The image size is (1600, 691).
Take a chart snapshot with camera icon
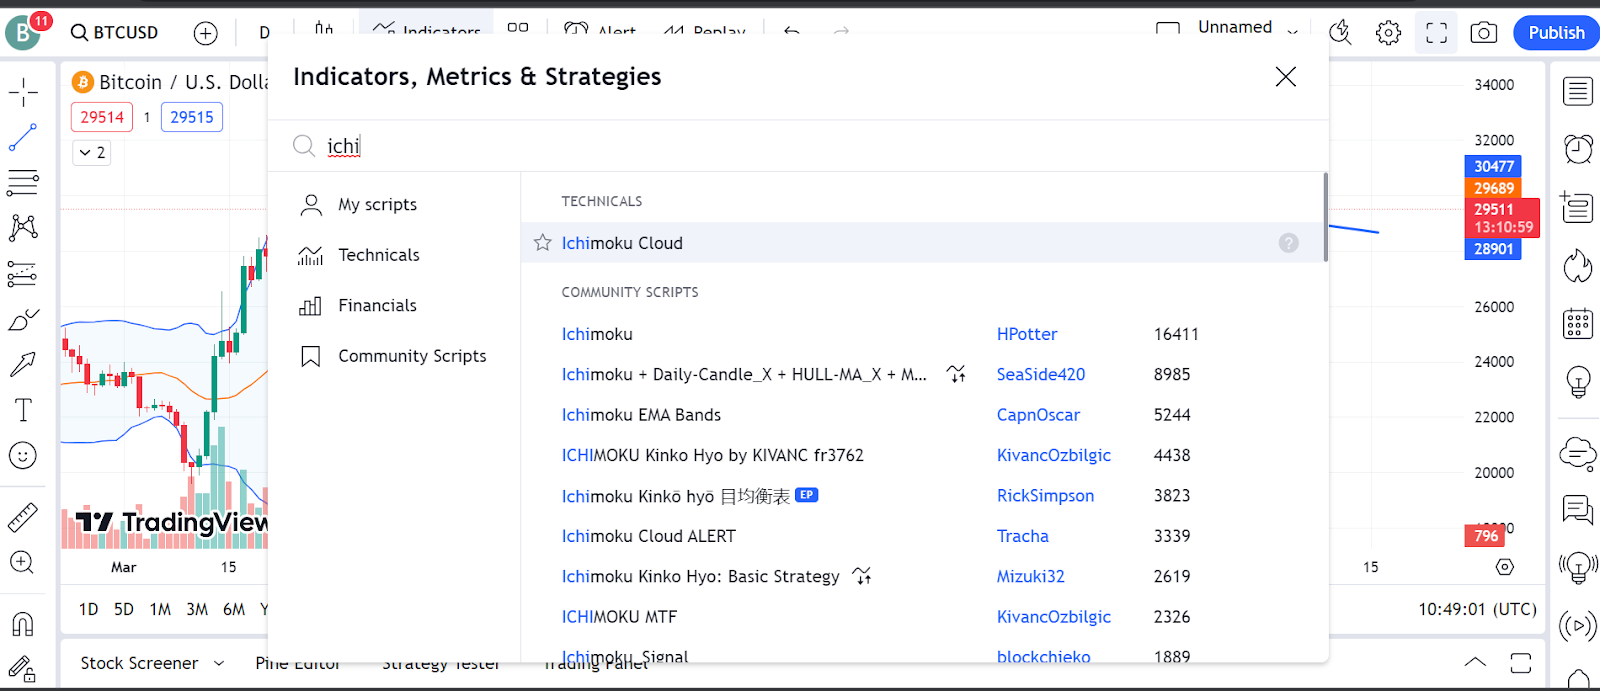1484,33
